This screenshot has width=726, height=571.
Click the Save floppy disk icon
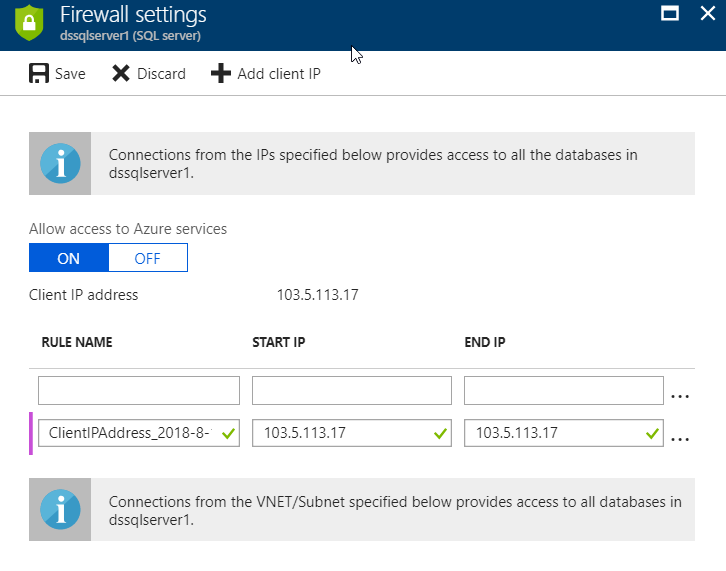[39, 73]
